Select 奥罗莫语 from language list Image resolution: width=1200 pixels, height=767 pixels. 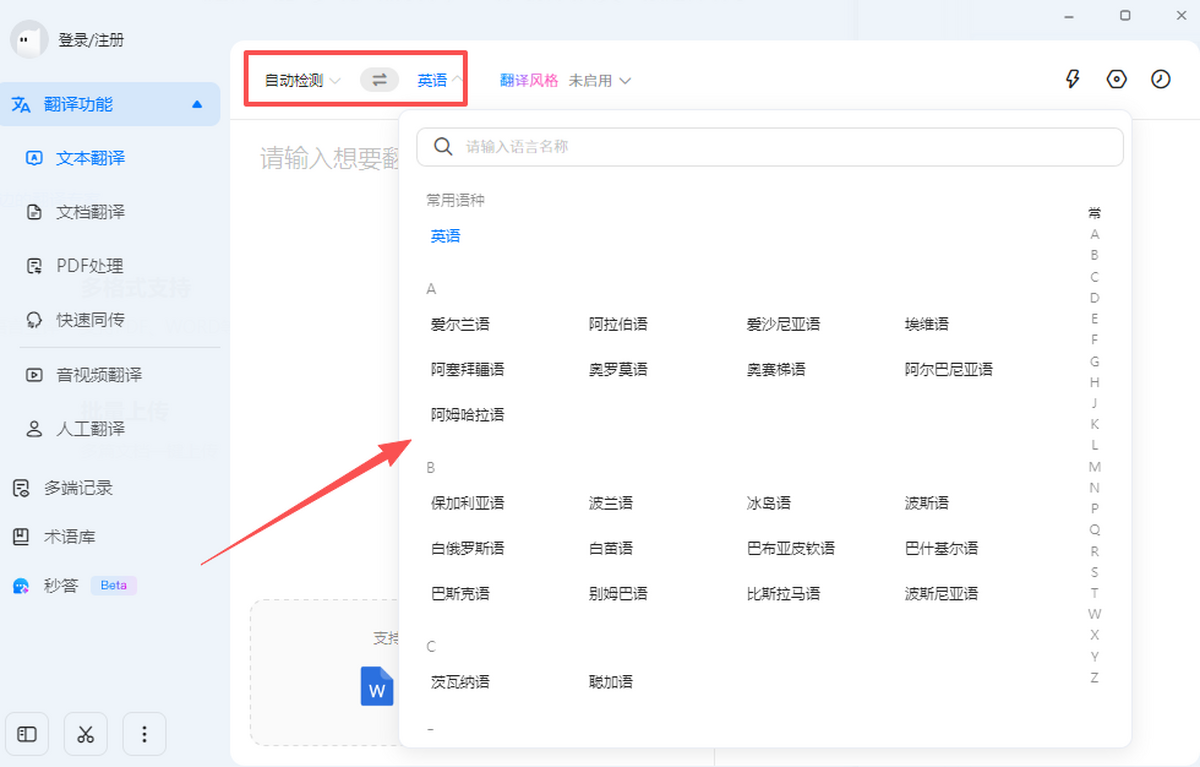pos(618,370)
